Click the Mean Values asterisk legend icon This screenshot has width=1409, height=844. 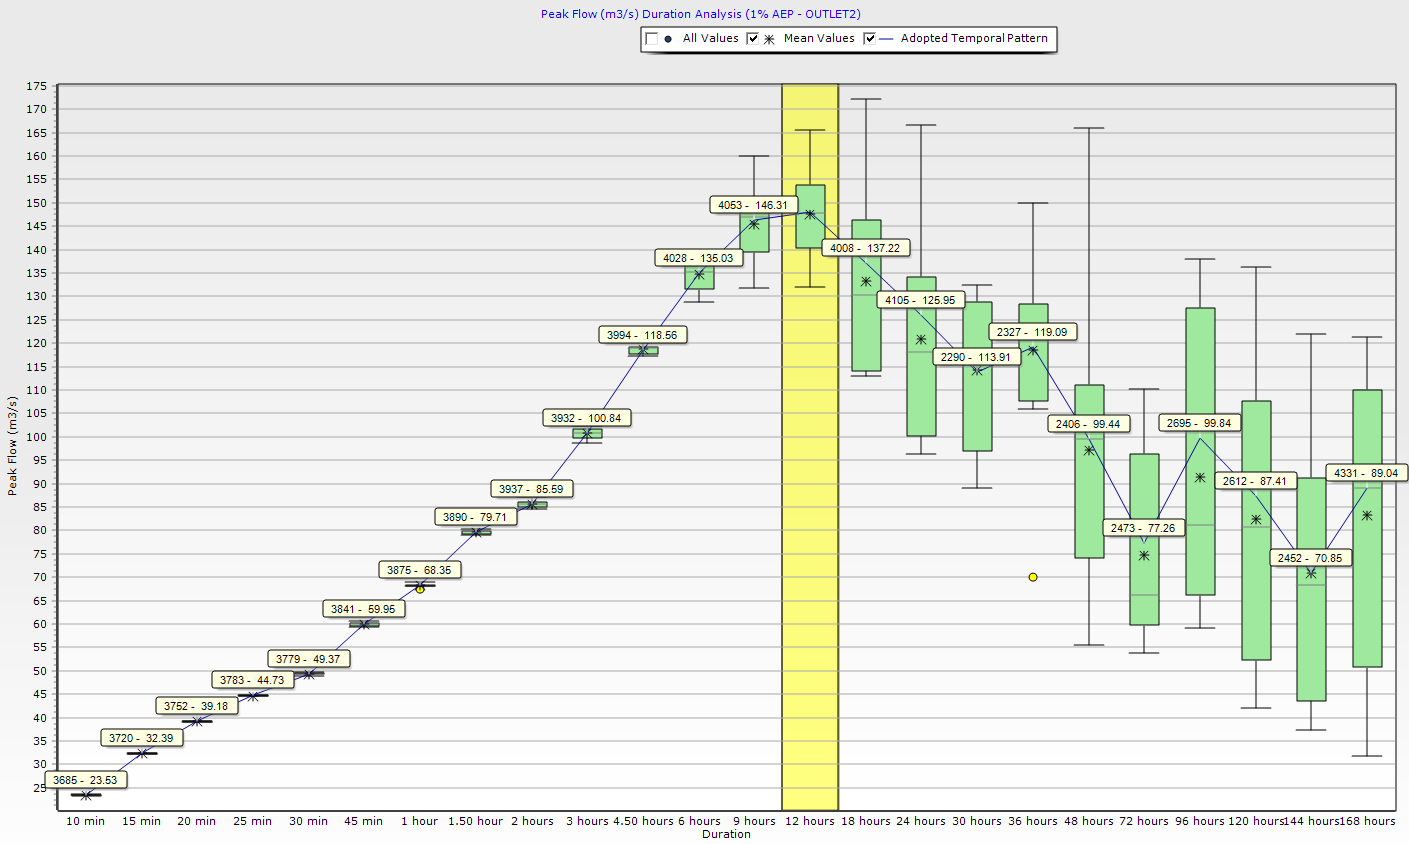pos(769,39)
